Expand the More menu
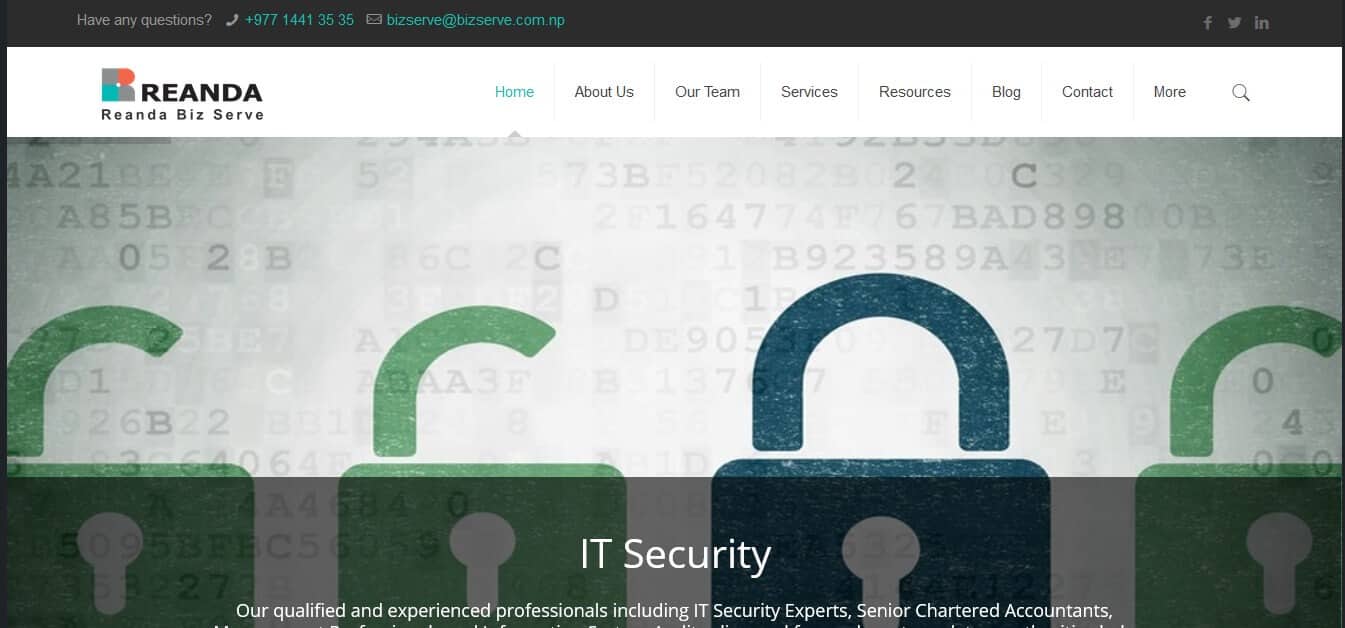 tap(1169, 92)
